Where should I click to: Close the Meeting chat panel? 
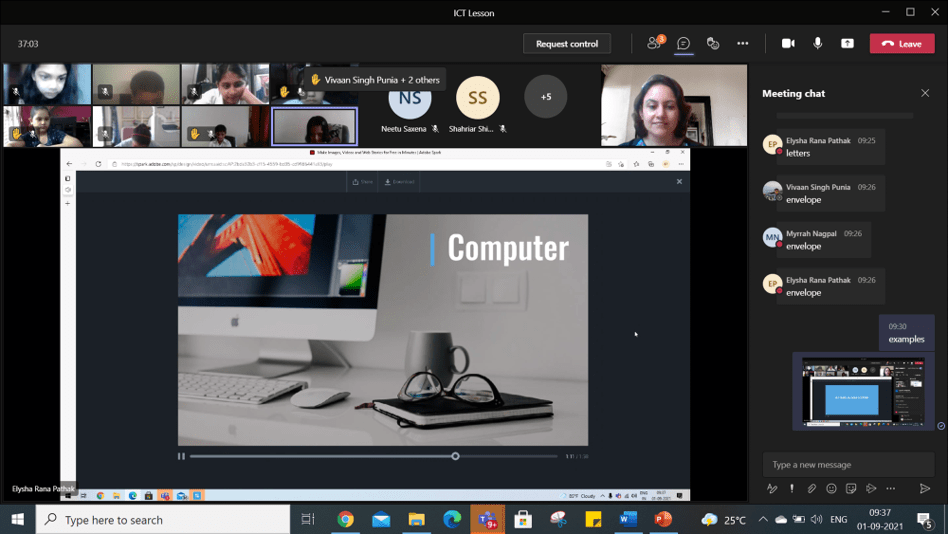click(925, 93)
